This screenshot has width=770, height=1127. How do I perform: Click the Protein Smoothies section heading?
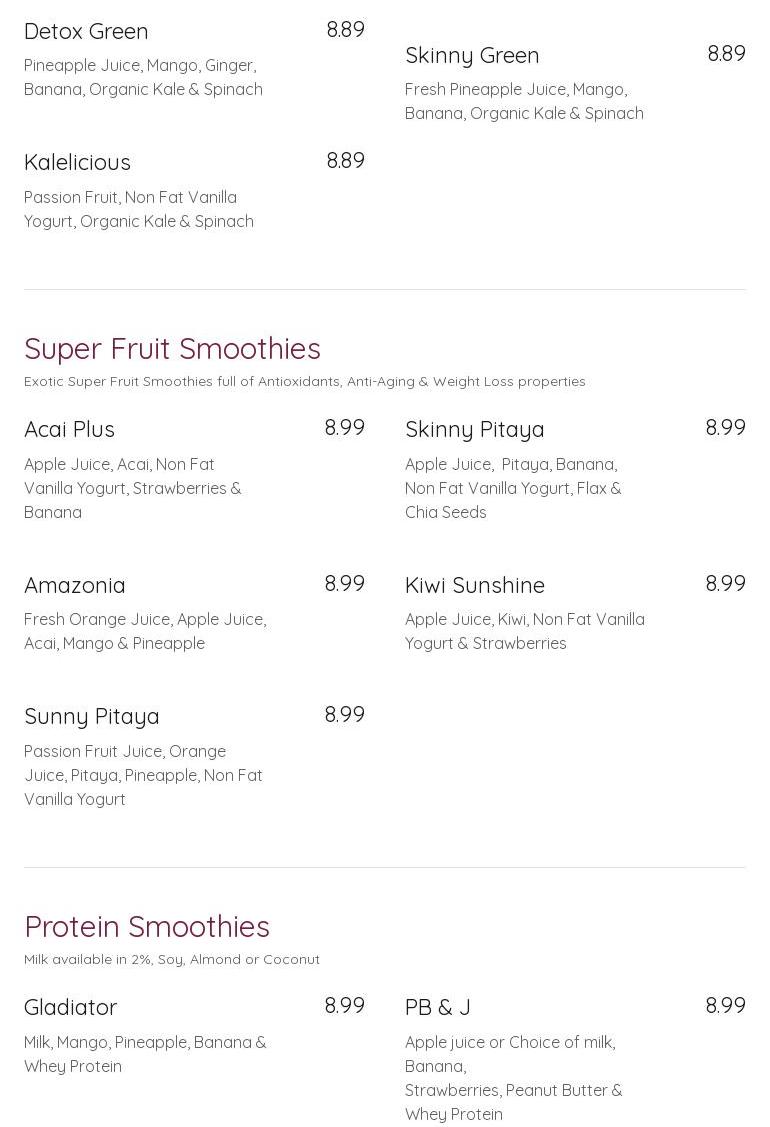147,926
